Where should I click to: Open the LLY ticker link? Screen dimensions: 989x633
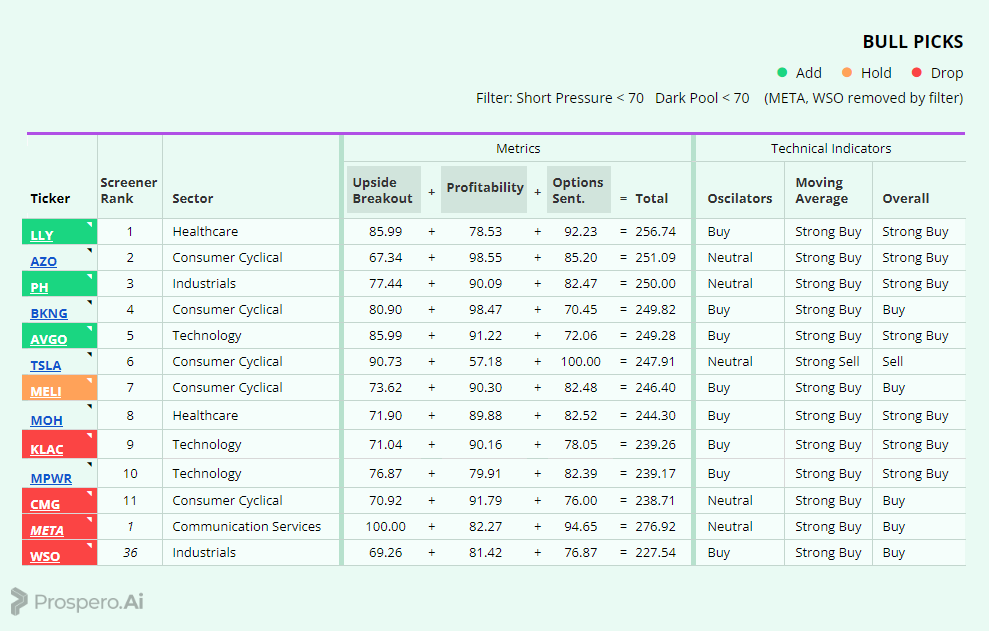pyautogui.click(x=42, y=235)
